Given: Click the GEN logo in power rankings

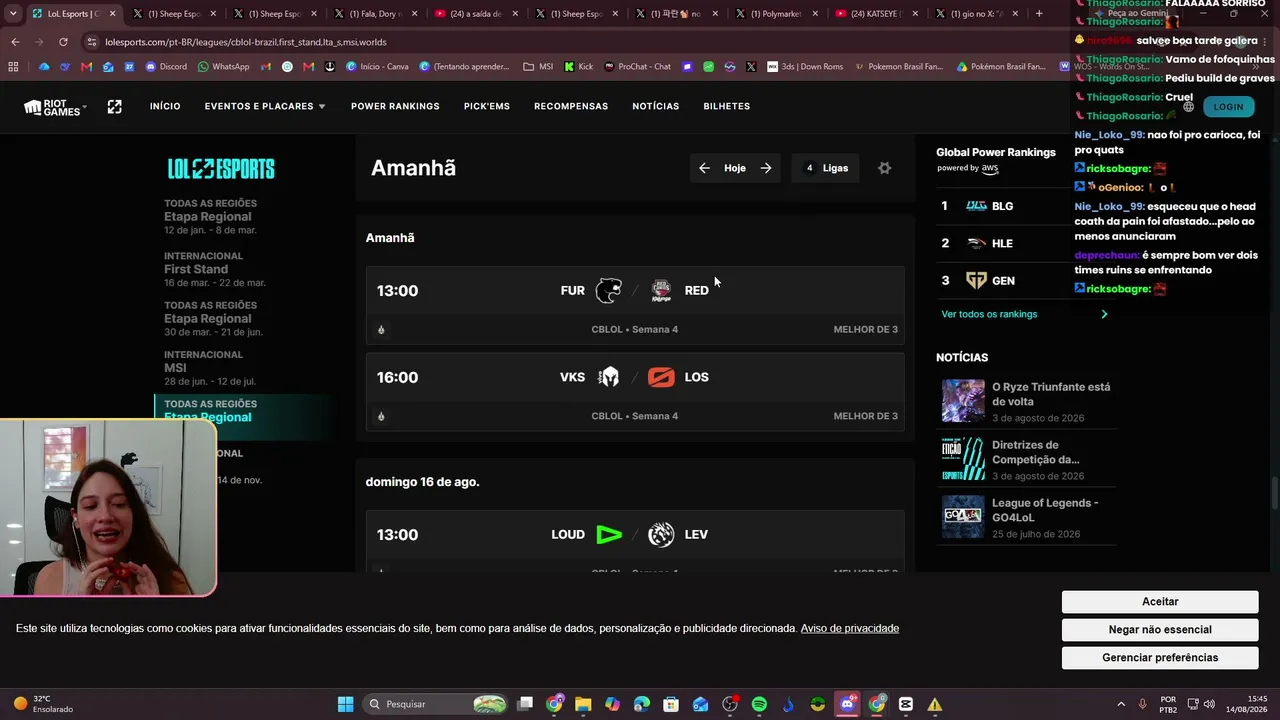Looking at the screenshot, I should [x=976, y=281].
